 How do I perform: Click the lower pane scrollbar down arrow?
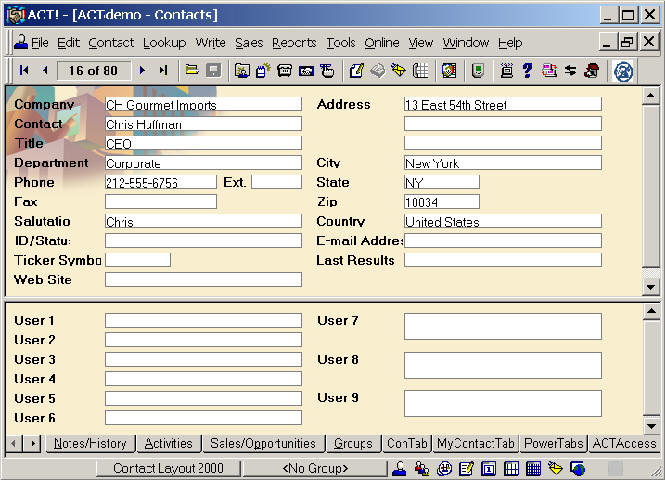(x=651, y=426)
